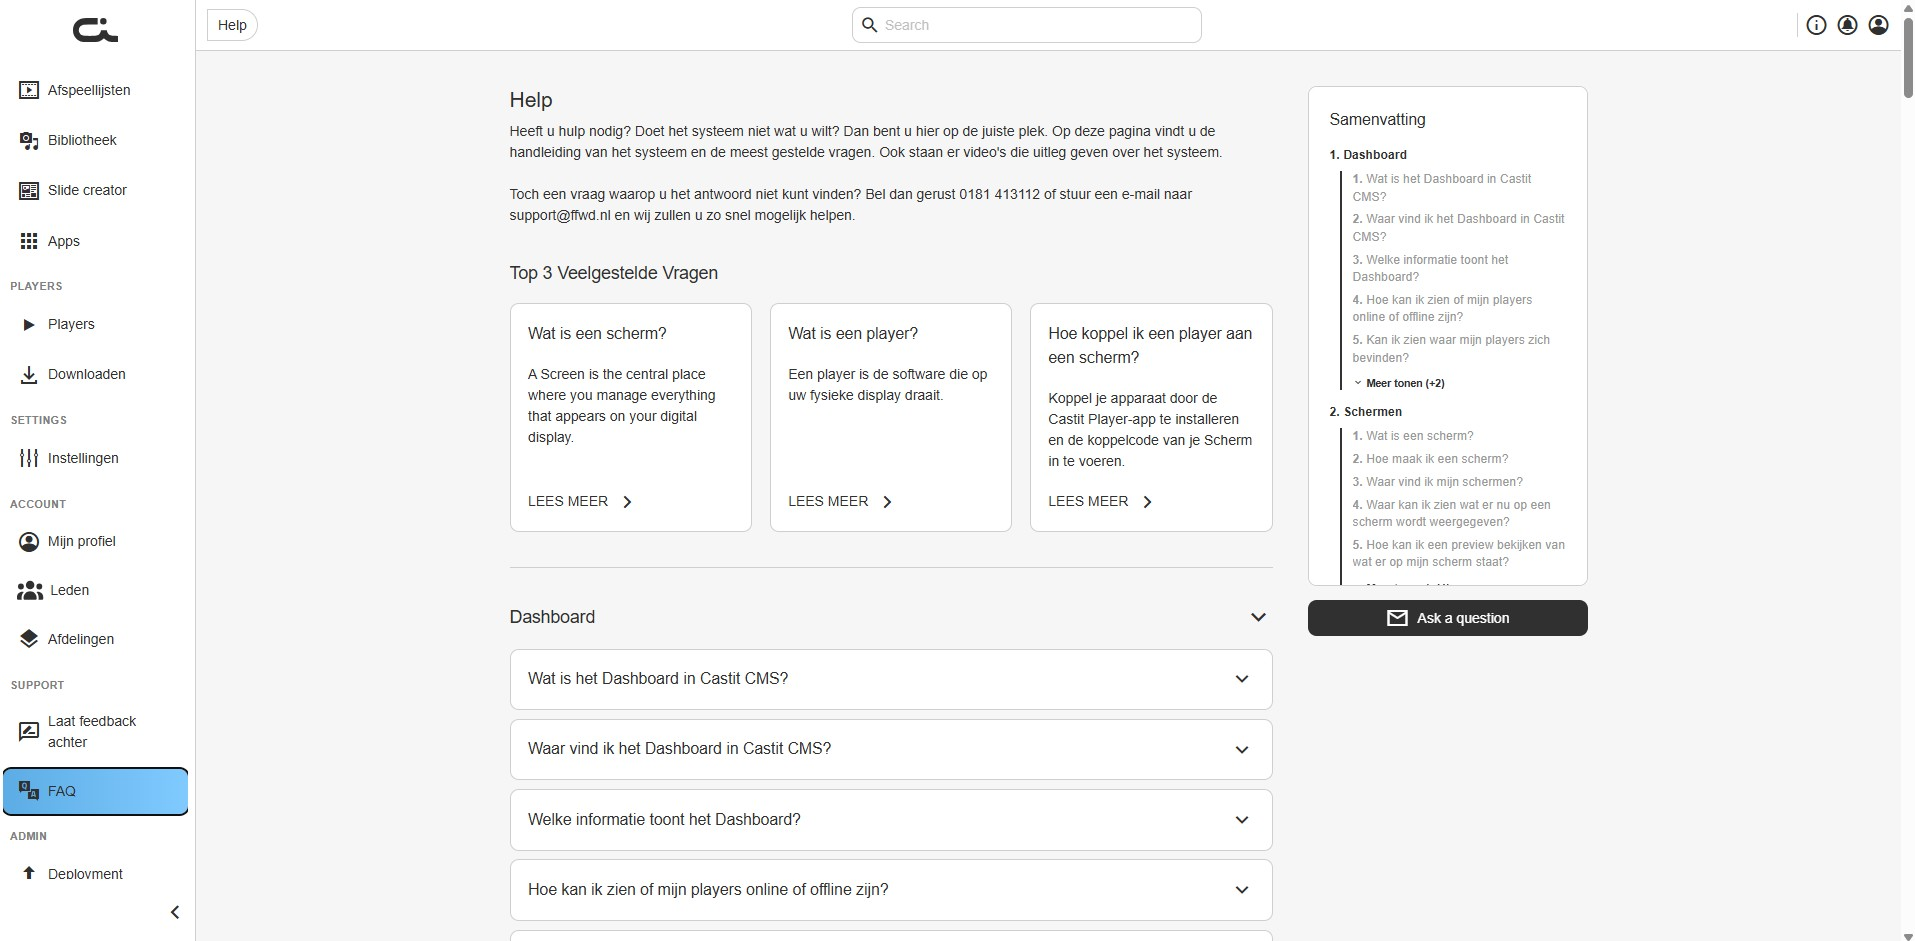The image size is (1915, 941).
Task: Click the Deployment upload arrow icon
Action: 29,873
